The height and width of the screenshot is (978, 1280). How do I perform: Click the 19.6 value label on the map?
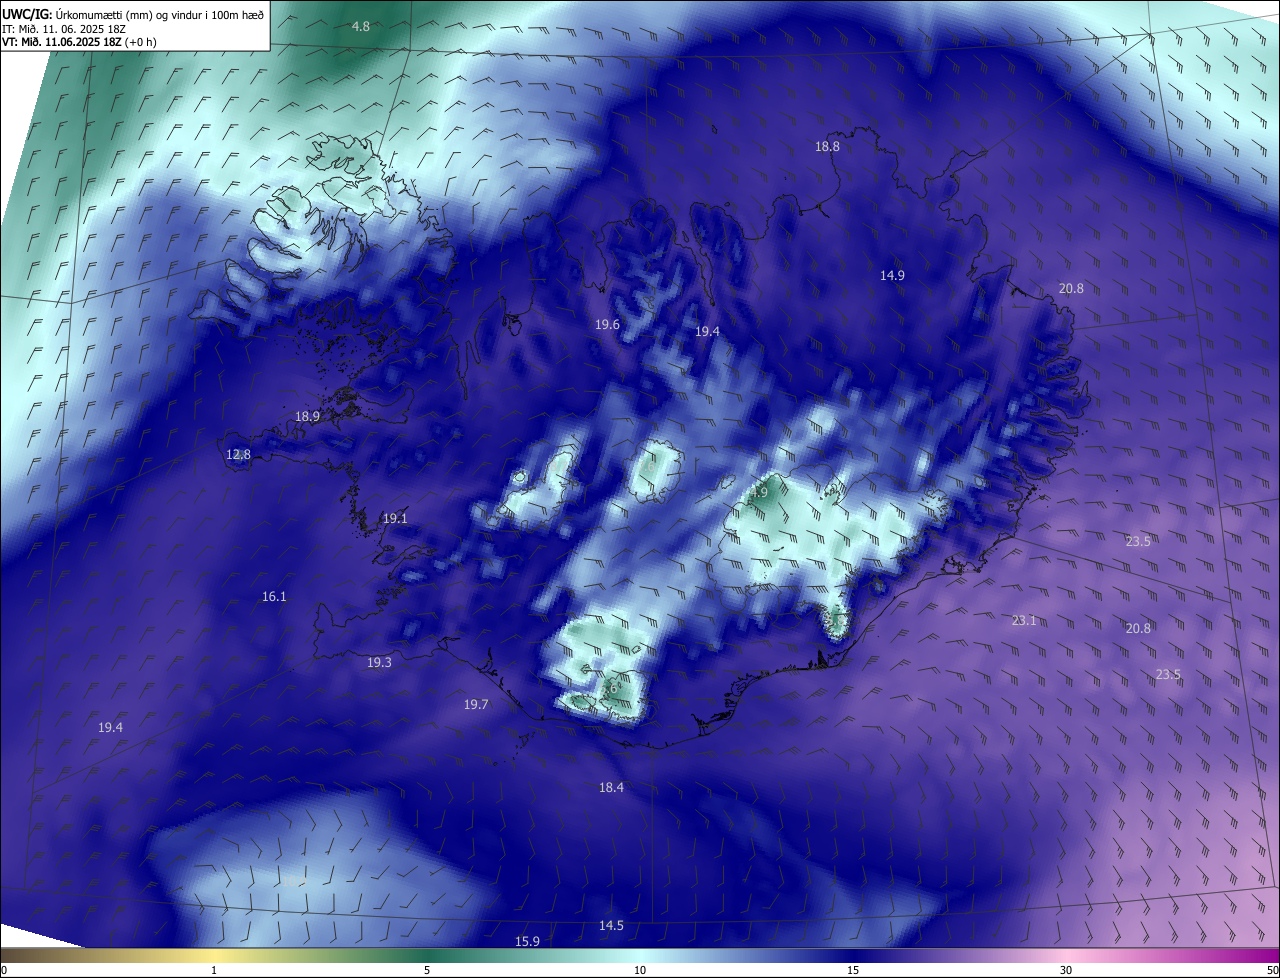click(607, 325)
